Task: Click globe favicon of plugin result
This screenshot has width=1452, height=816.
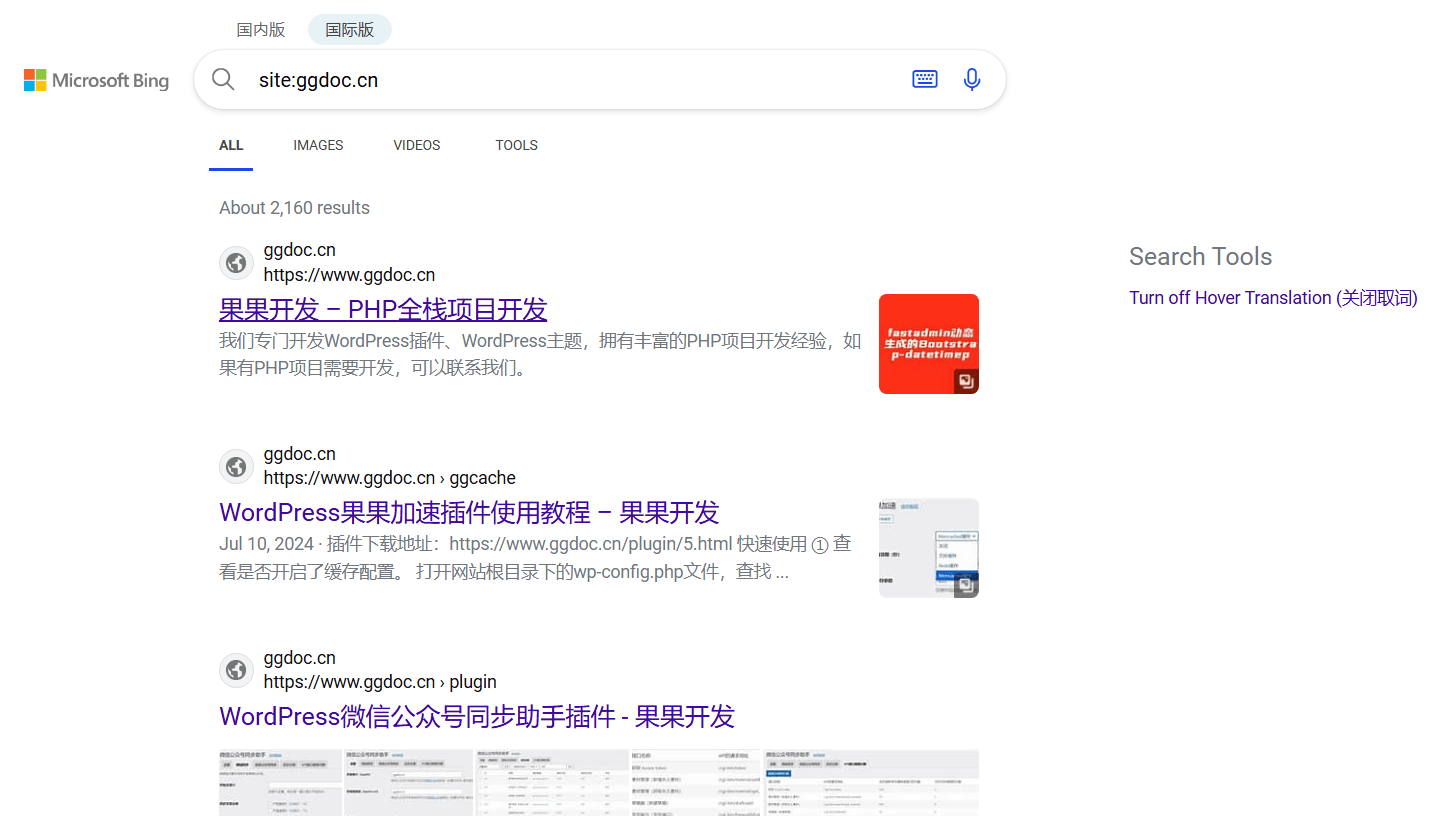Action: [236, 671]
